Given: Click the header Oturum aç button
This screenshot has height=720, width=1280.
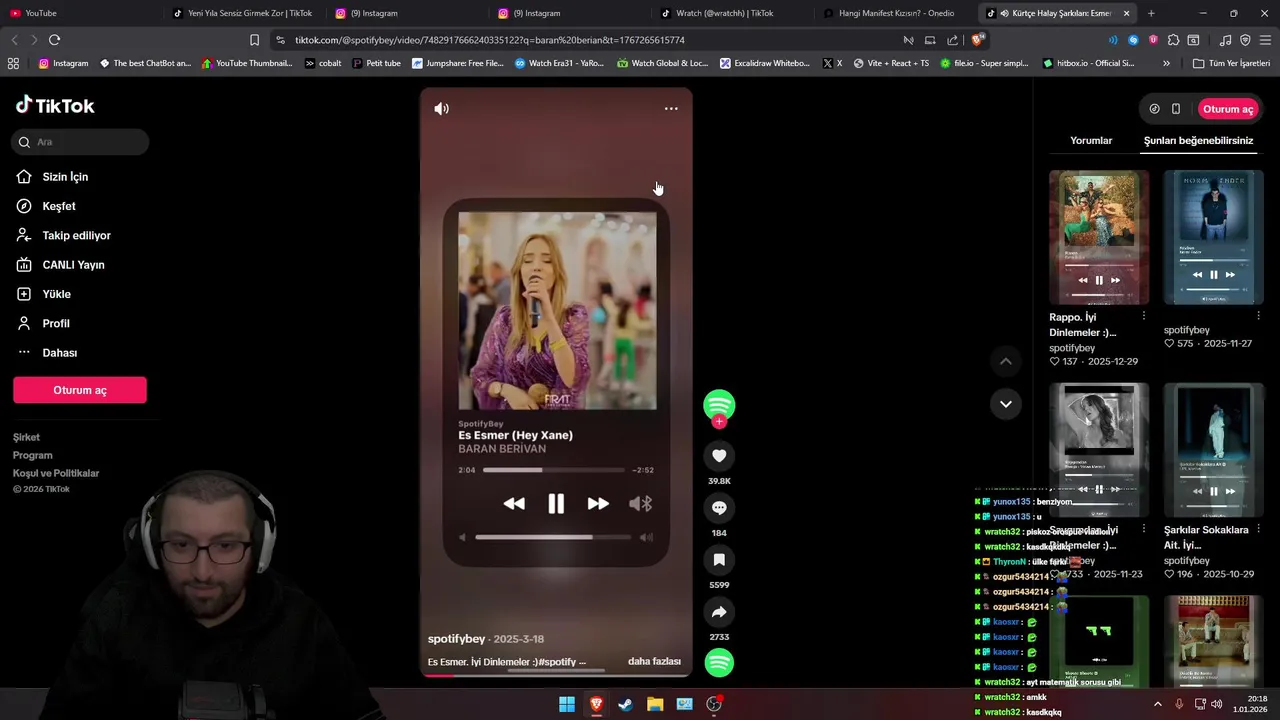Looking at the screenshot, I should click(x=1227, y=109).
